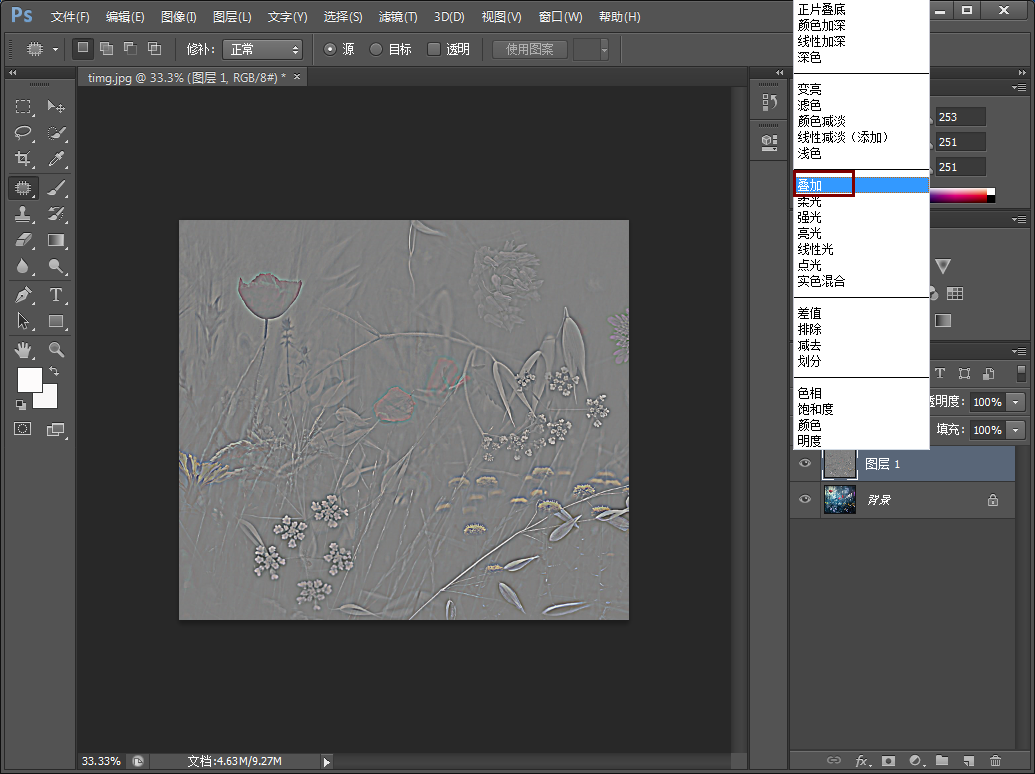Image resolution: width=1035 pixels, height=774 pixels.
Task: Toggle Quick Mask mode
Action: [23, 430]
